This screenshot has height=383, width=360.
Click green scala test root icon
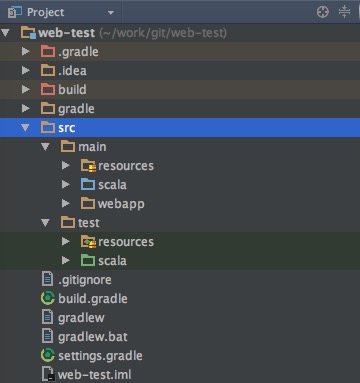(x=88, y=260)
